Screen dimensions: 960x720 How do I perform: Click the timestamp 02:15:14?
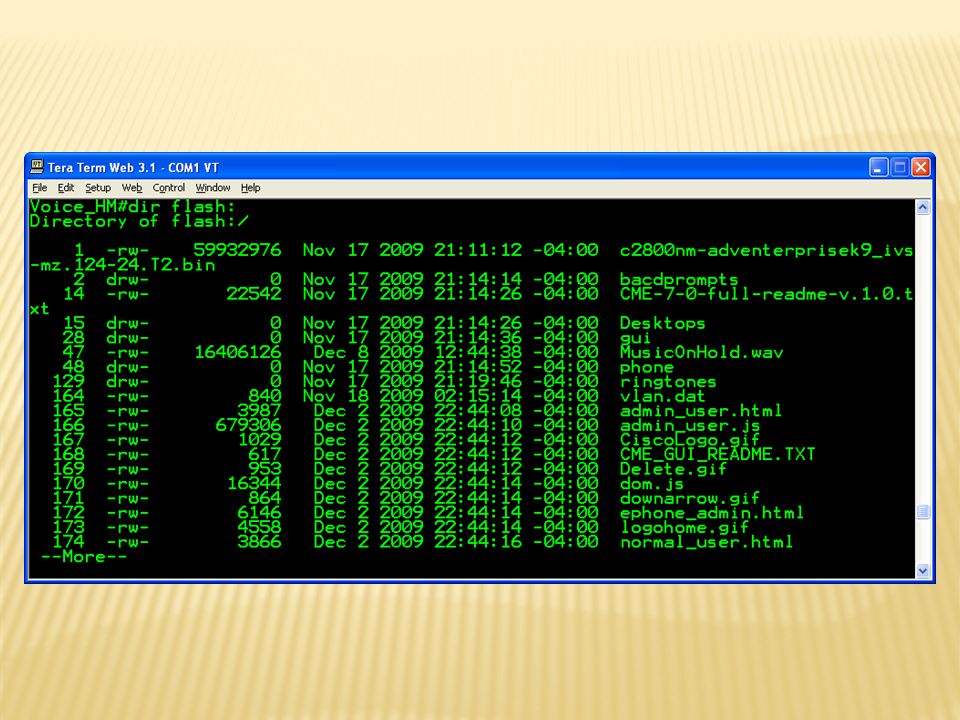(x=478, y=397)
